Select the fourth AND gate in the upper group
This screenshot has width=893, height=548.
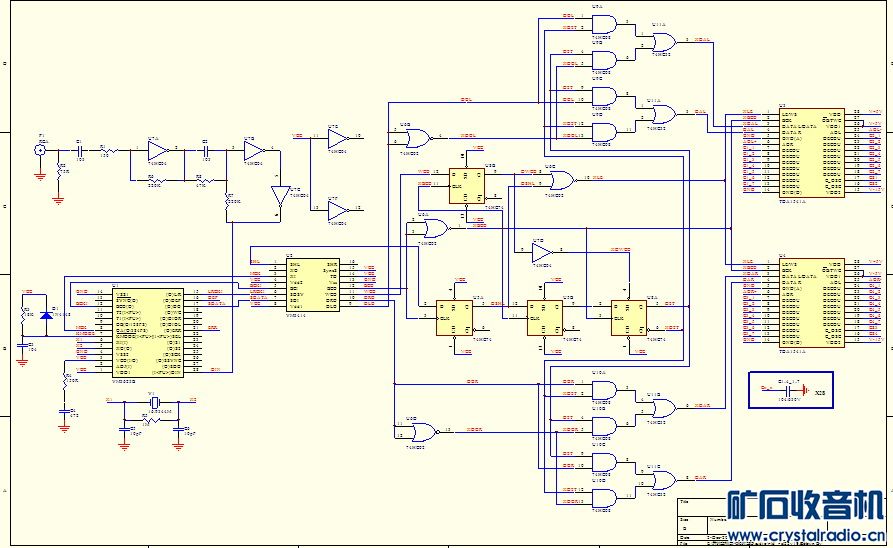coord(604,132)
